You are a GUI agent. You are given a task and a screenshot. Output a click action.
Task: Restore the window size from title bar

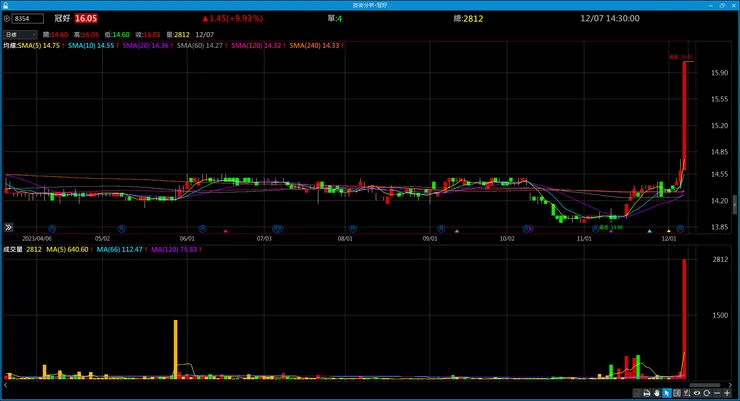pyautogui.click(x=722, y=5)
